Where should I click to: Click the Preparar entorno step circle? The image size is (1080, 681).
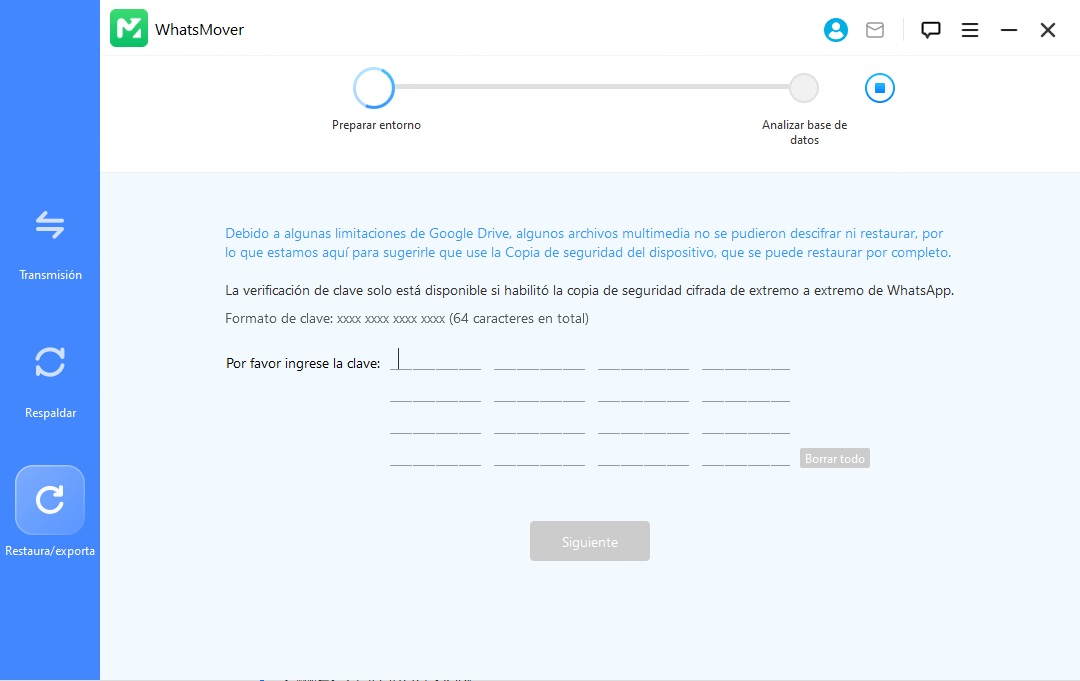point(374,88)
